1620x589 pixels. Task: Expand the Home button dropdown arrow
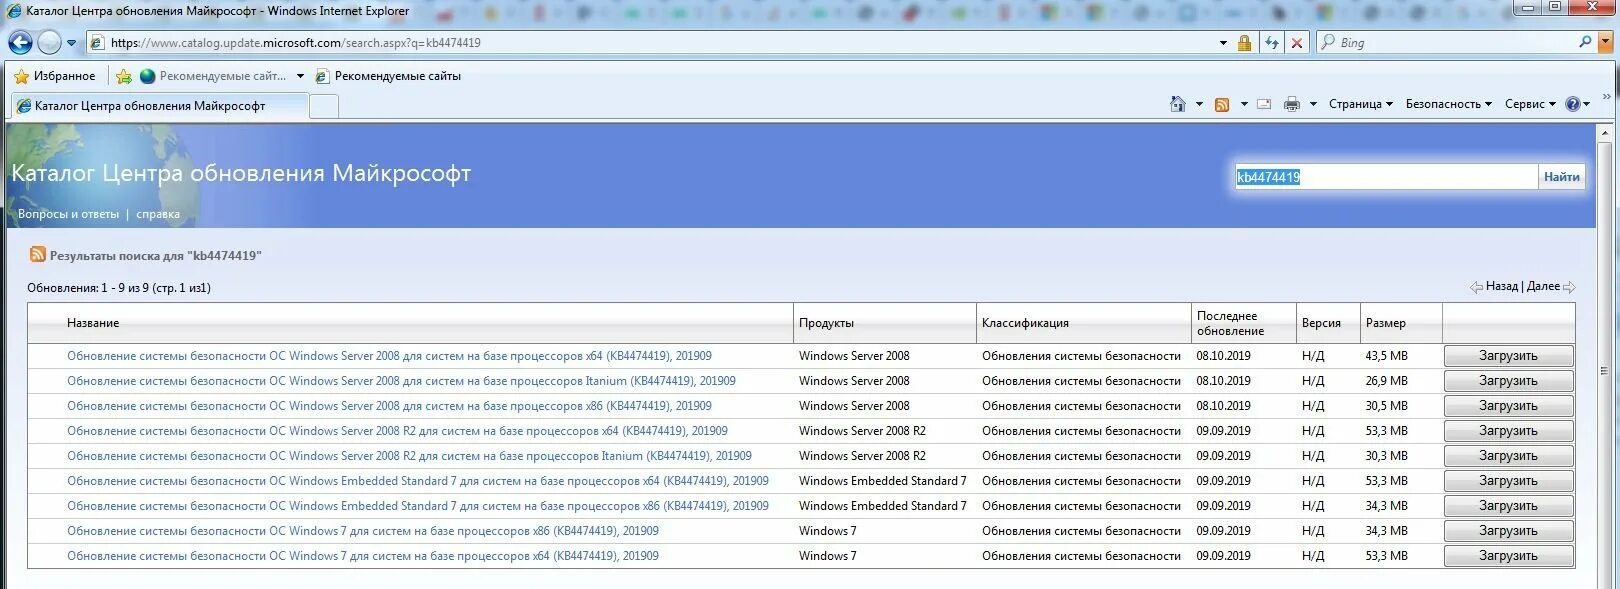point(1199,104)
